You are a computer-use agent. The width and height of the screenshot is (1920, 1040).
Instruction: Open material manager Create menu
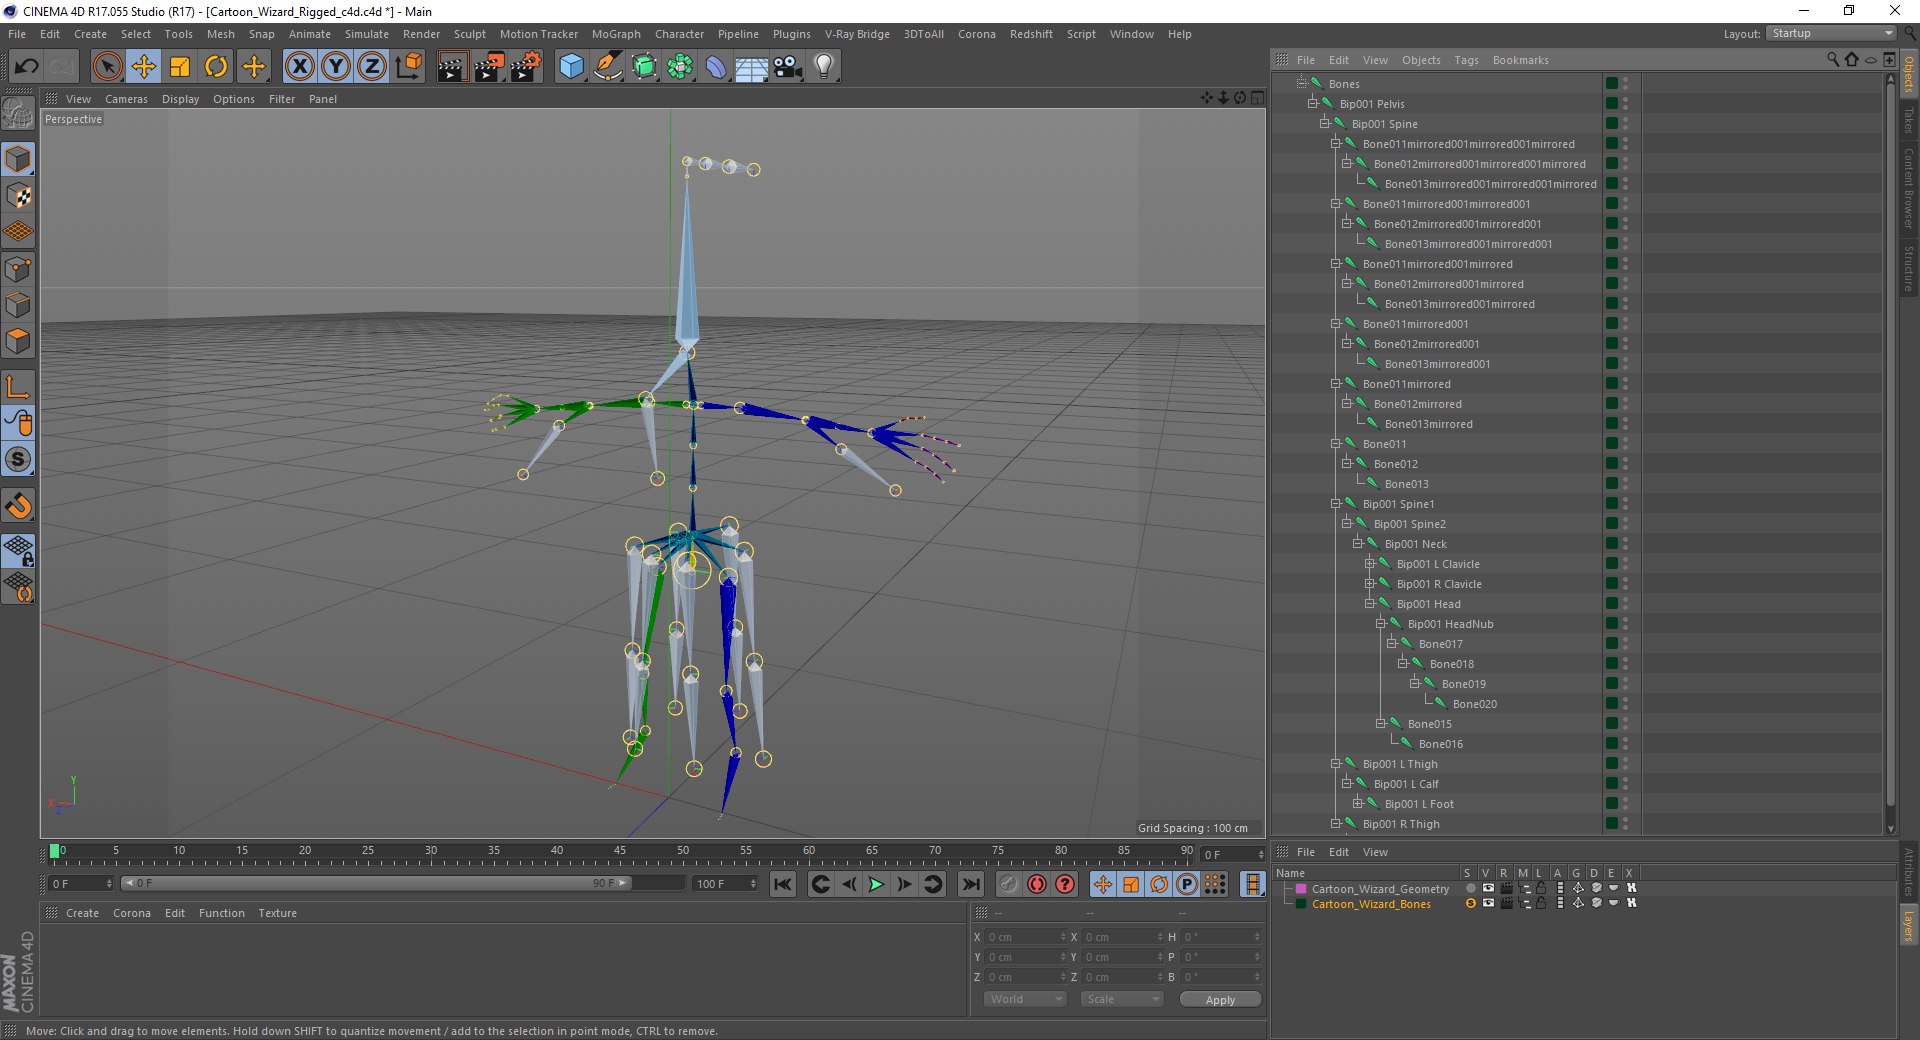pos(82,913)
